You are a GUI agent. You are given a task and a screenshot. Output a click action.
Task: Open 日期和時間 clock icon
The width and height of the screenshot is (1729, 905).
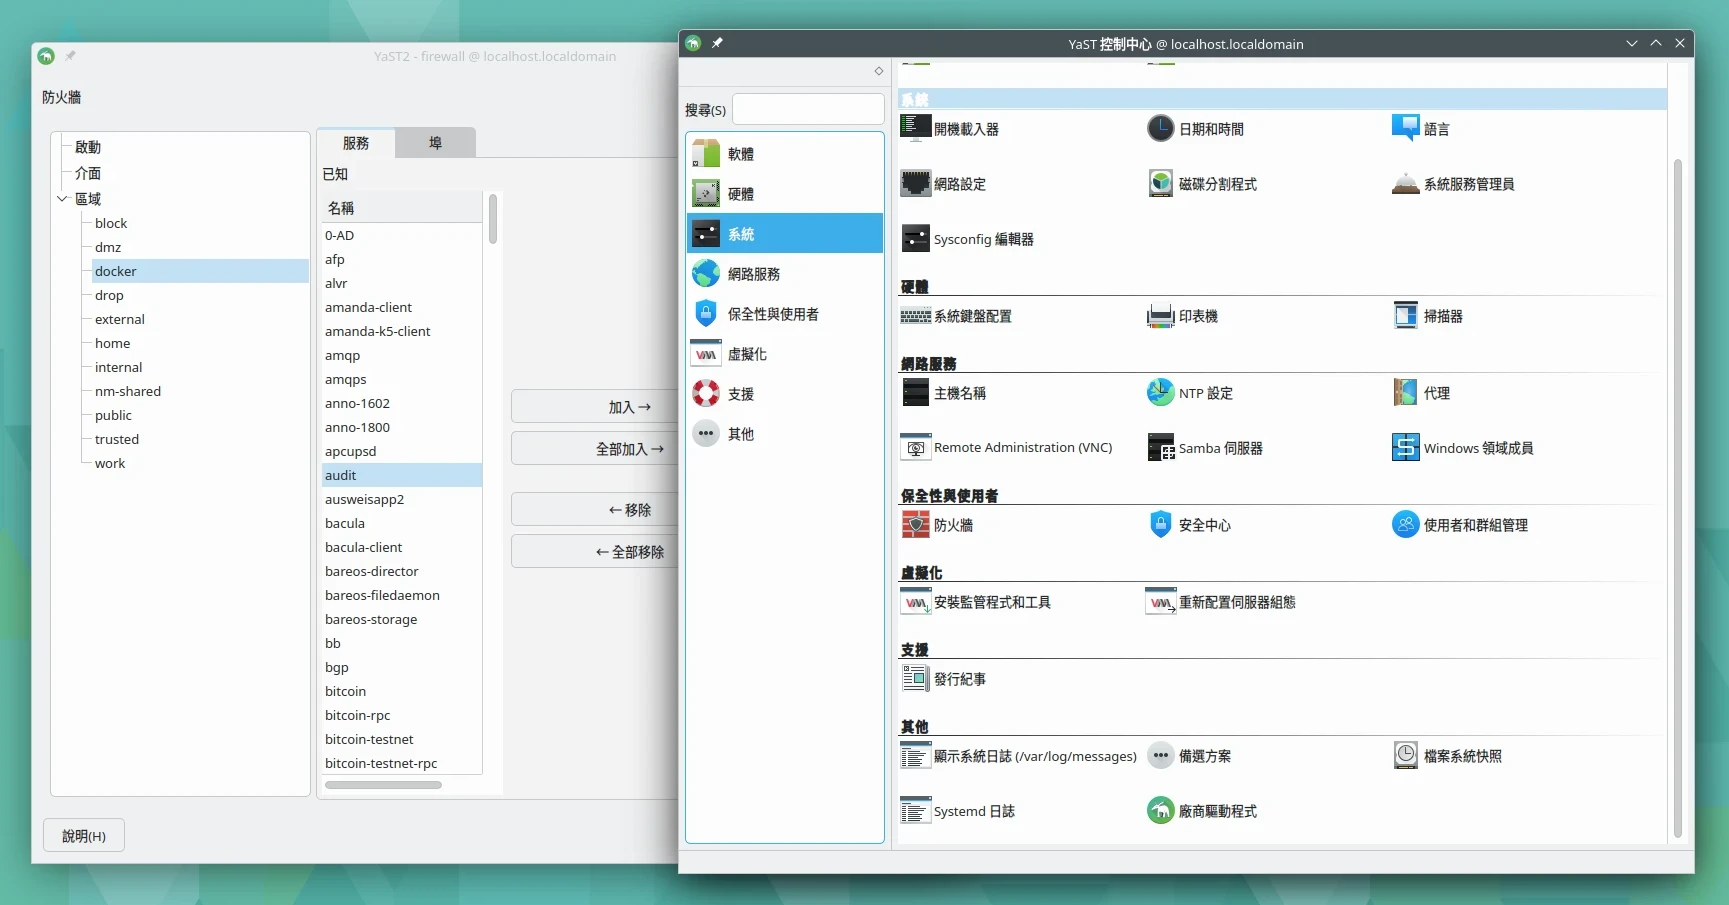(1160, 129)
